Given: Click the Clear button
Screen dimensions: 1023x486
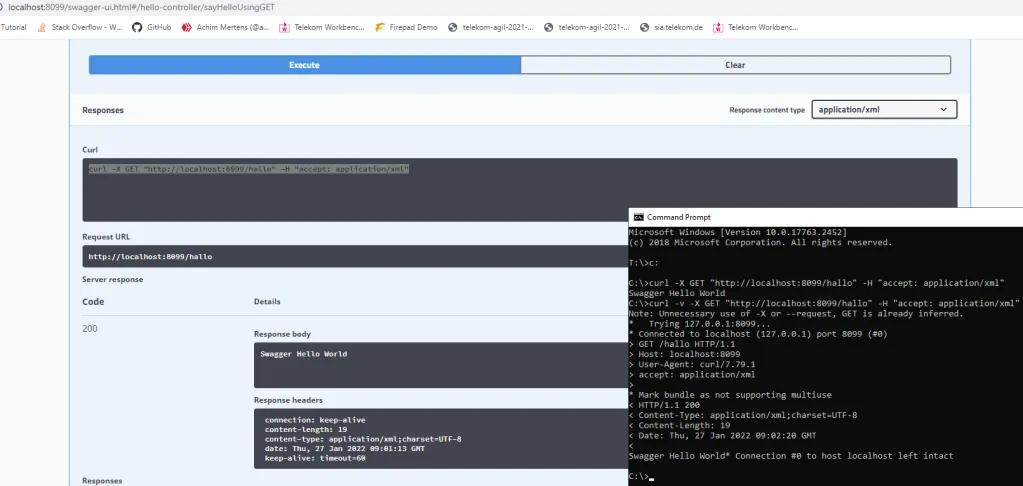Looking at the screenshot, I should click(x=735, y=65).
